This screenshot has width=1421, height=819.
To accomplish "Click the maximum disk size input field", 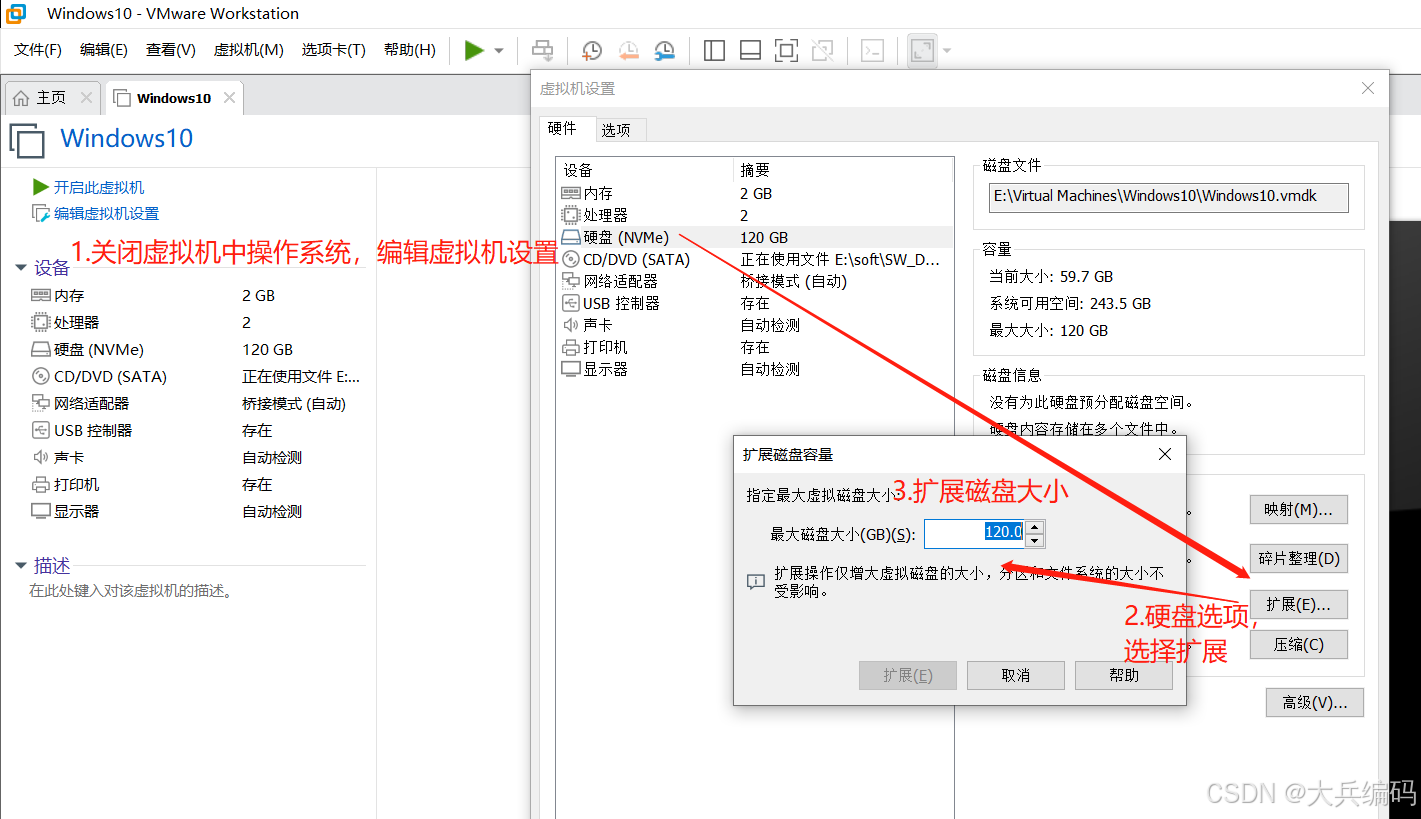I will point(975,534).
